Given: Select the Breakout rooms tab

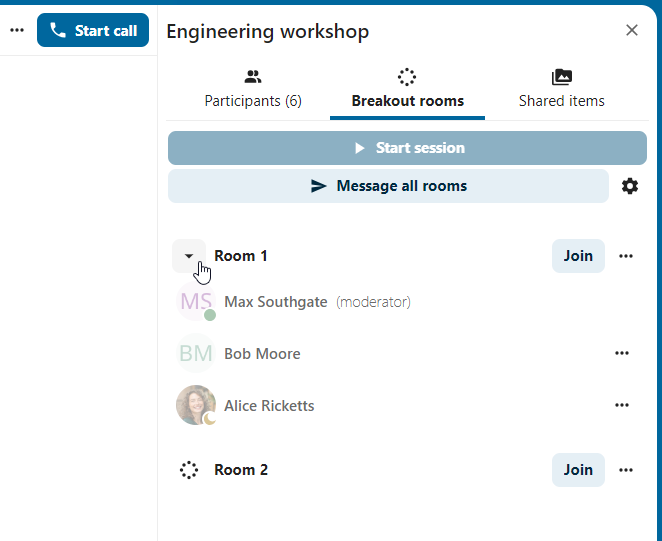Looking at the screenshot, I should 407,89.
